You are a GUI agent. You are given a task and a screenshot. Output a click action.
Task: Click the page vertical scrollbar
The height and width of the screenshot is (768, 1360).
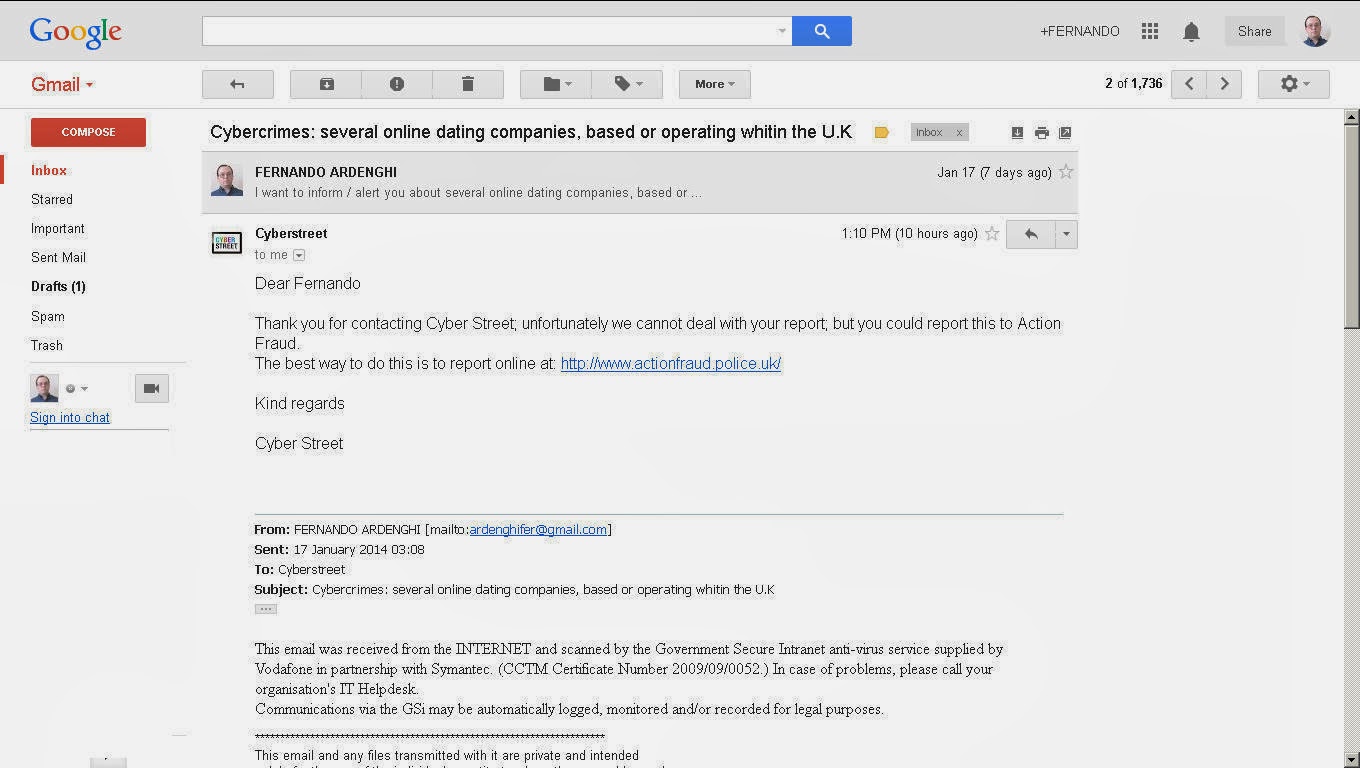click(x=1351, y=225)
